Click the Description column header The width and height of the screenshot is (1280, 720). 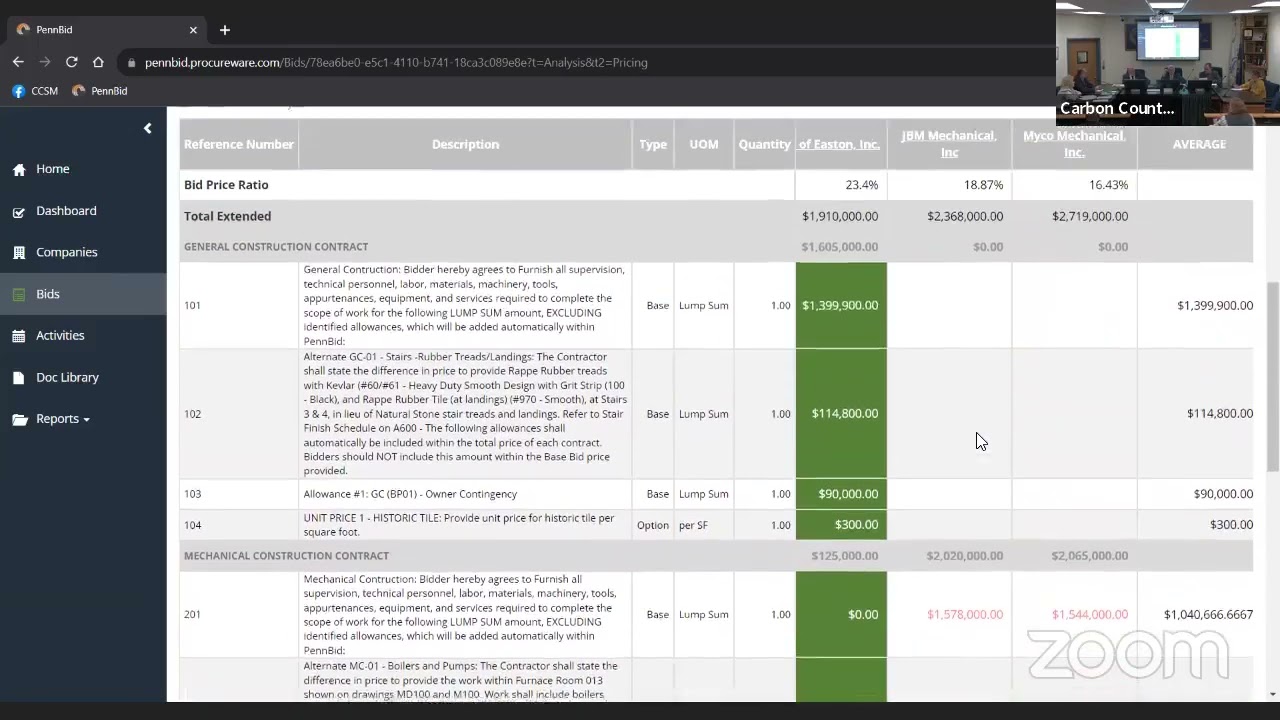point(465,144)
